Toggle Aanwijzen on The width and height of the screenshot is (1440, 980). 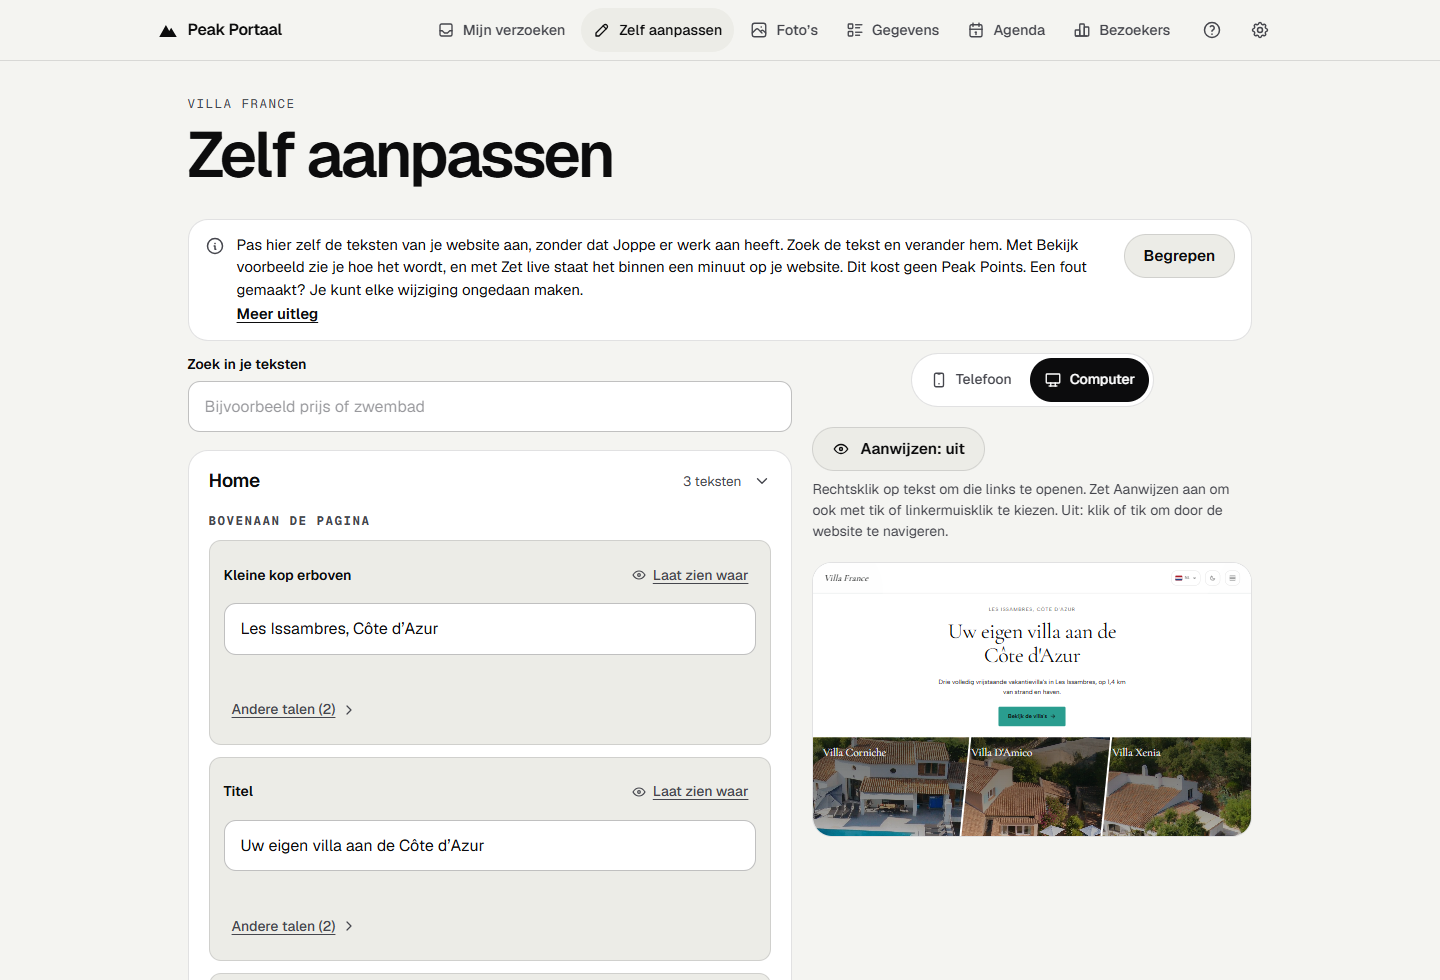(x=898, y=449)
